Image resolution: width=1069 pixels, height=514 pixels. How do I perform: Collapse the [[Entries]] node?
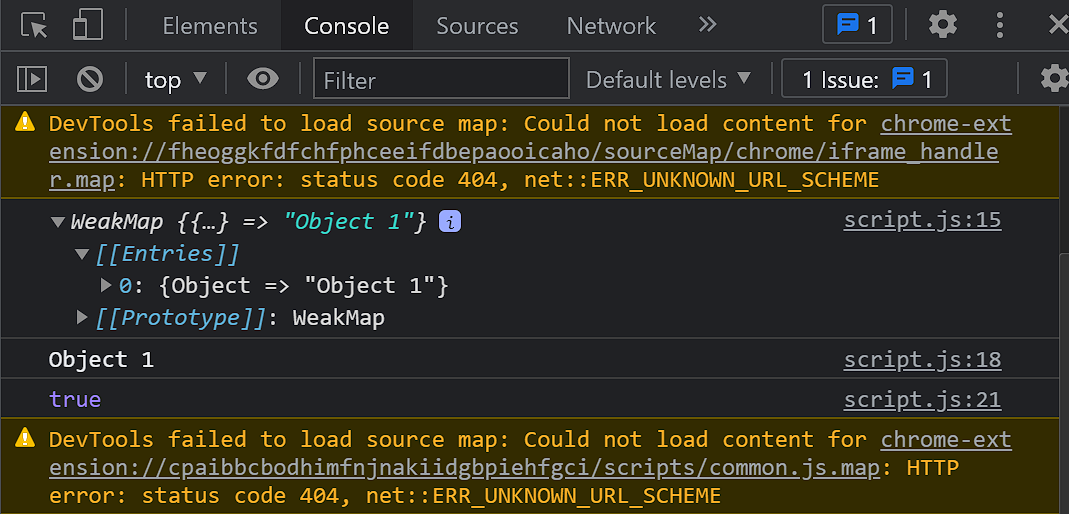(x=83, y=254)
